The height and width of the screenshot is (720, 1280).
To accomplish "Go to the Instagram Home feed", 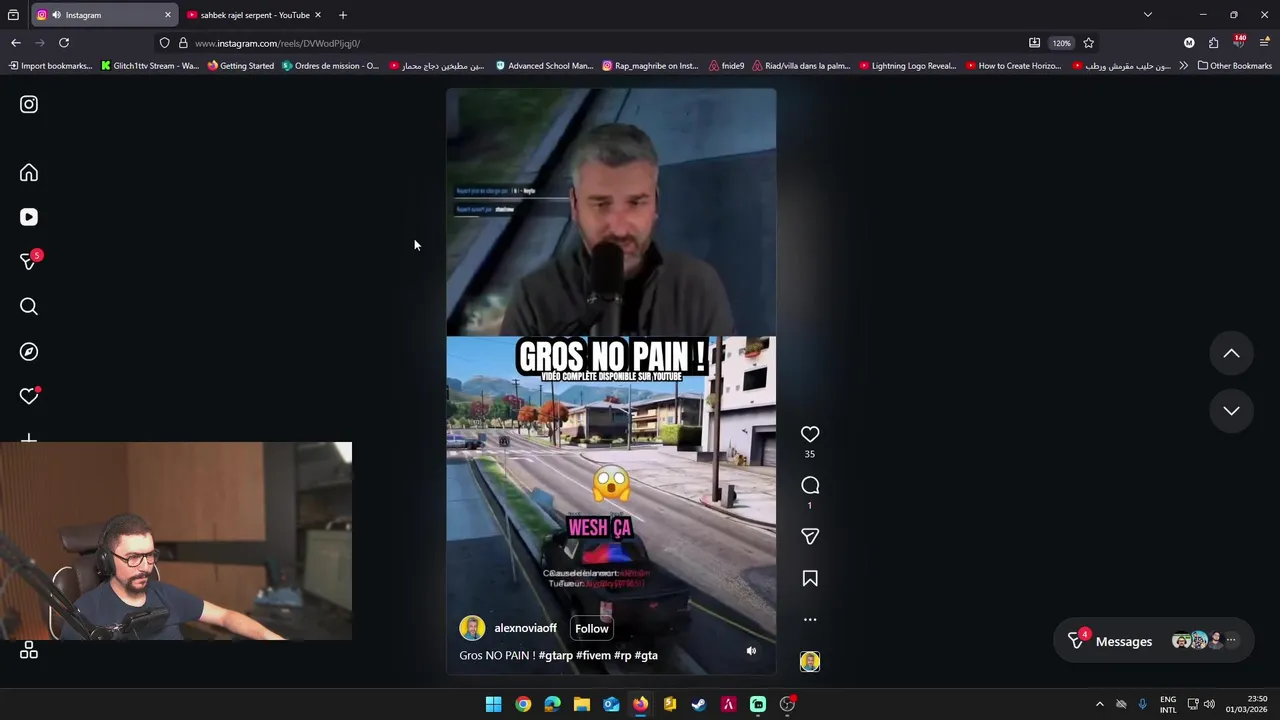I will pyautogui.click(x=29, y=173).
